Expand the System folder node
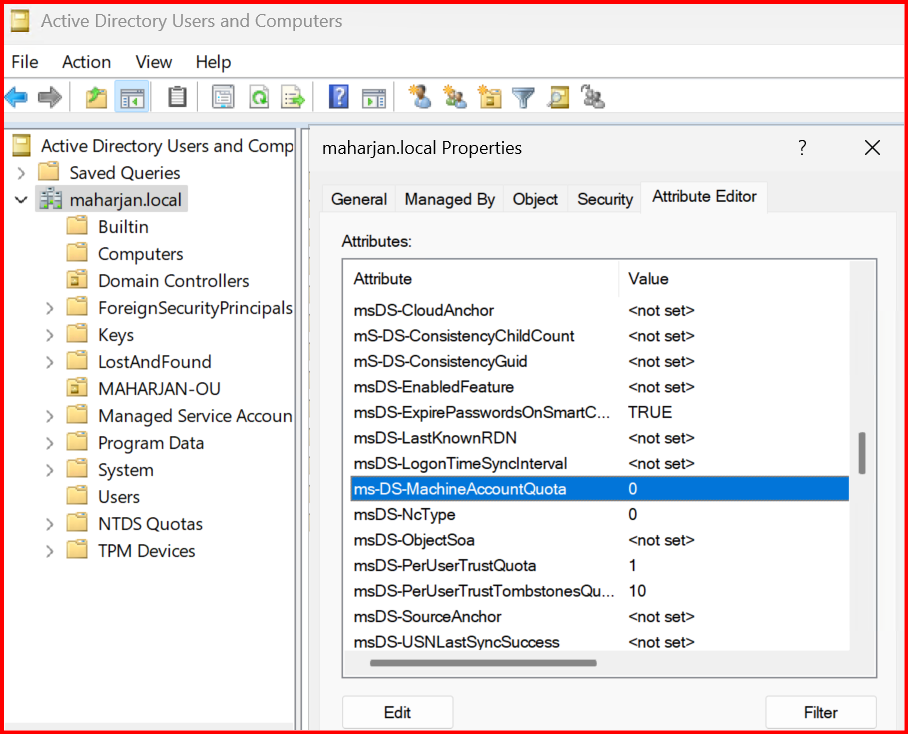Image resolution: width=908 pixels, height=734 pixels. coord(49,470)
